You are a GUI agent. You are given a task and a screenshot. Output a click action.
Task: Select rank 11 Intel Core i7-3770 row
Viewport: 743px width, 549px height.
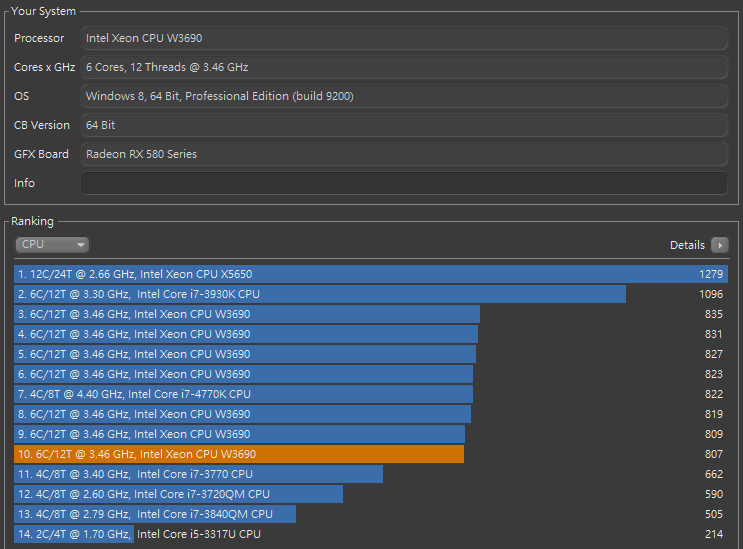pyautogui.click(x=371, y=474)
